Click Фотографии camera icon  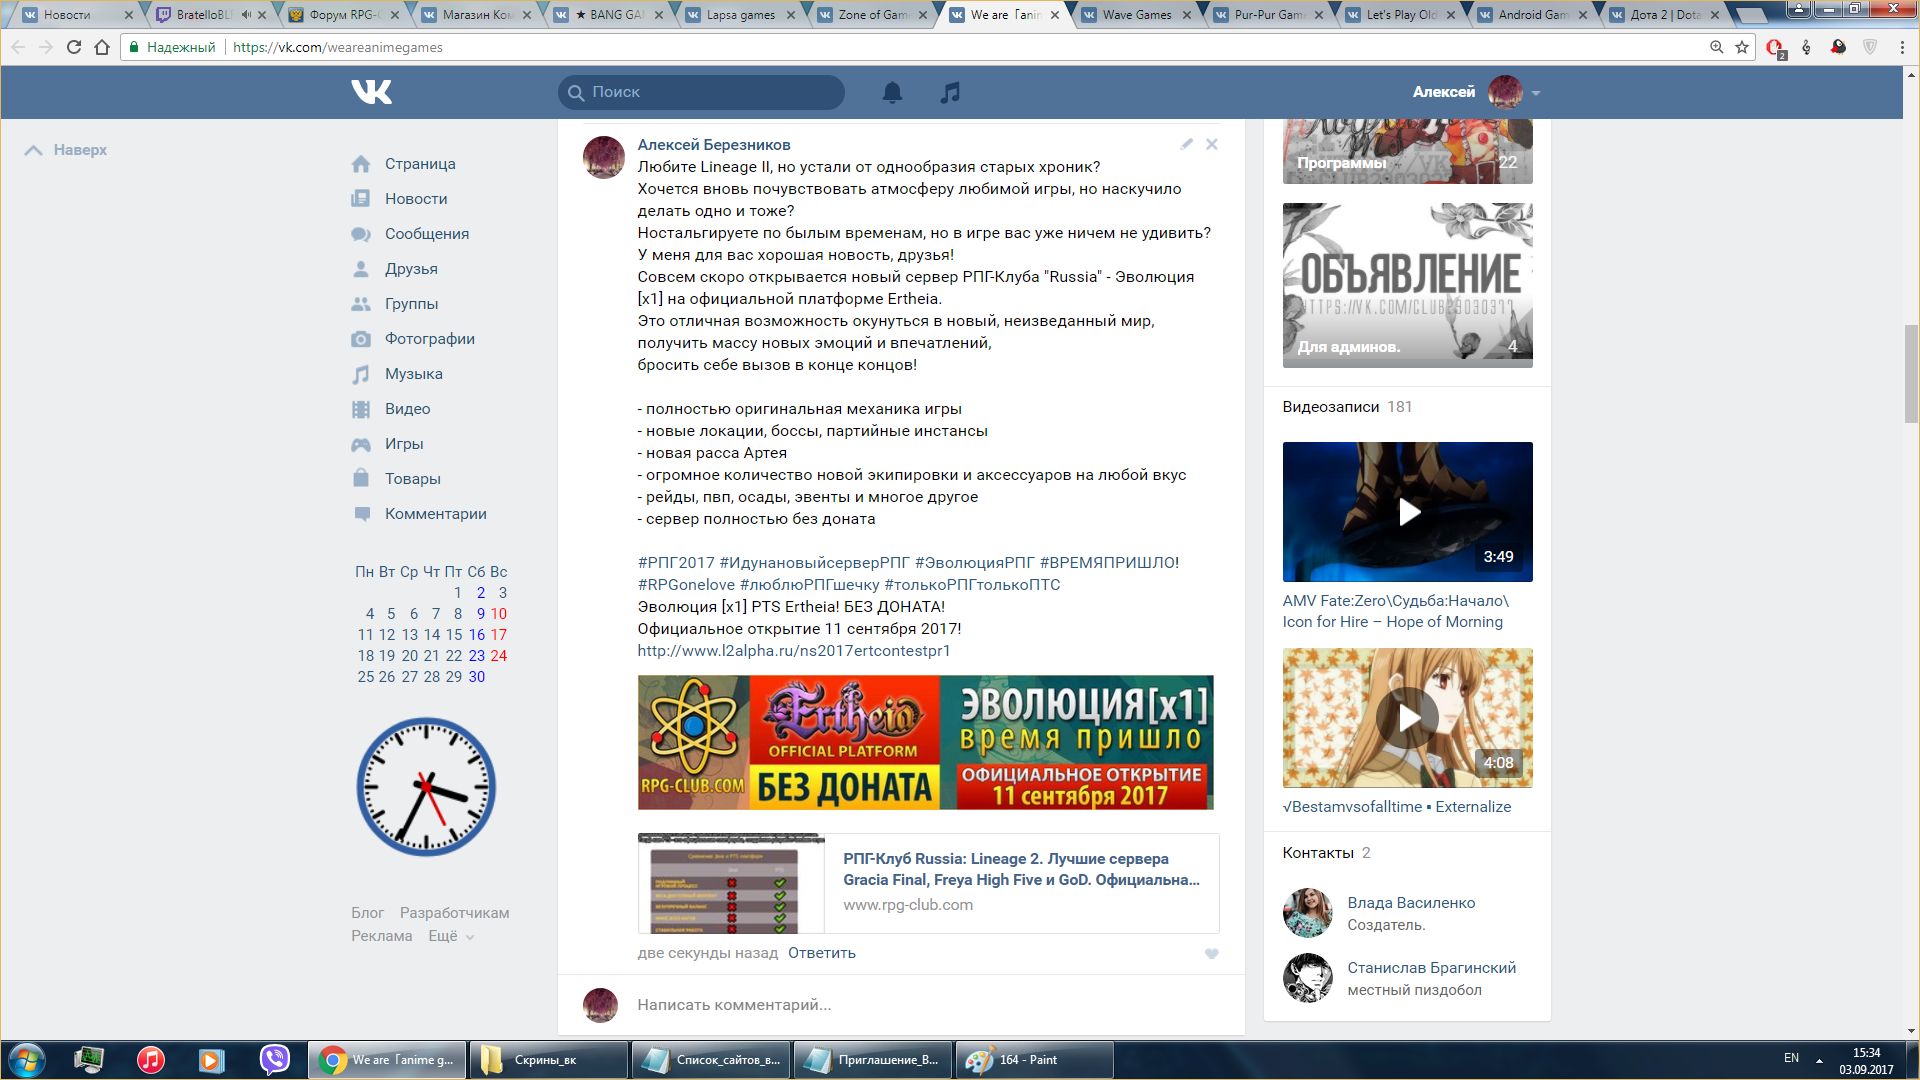(361, 339)
